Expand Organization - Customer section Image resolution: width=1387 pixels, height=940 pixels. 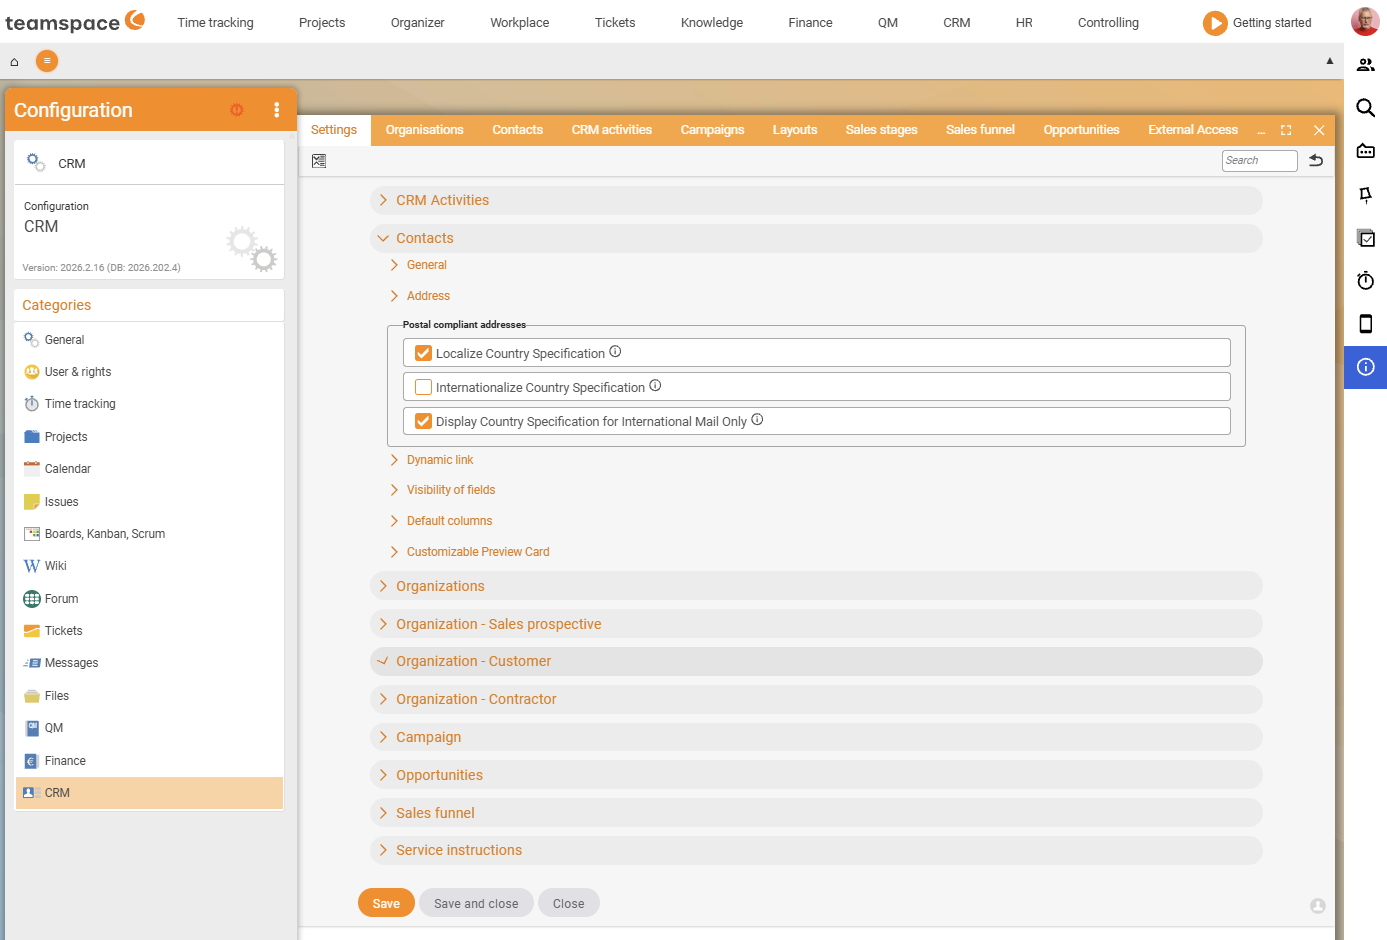[816, 661]
